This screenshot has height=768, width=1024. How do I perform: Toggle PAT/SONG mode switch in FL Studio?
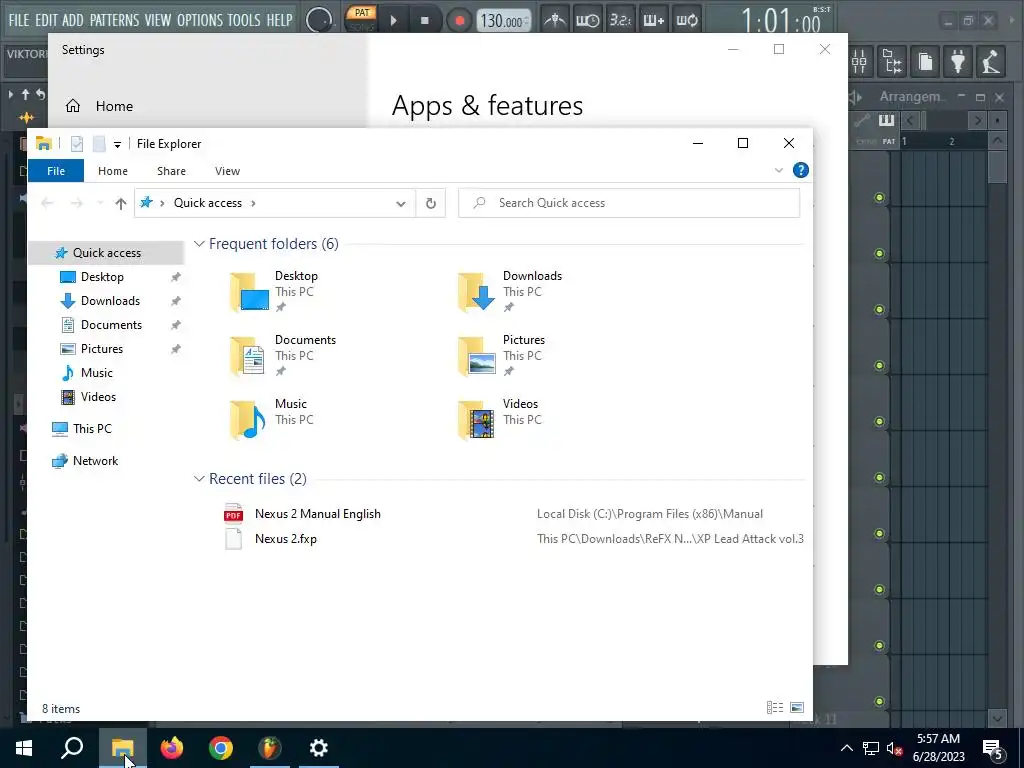pyautogui.click(x=361, y=19)
